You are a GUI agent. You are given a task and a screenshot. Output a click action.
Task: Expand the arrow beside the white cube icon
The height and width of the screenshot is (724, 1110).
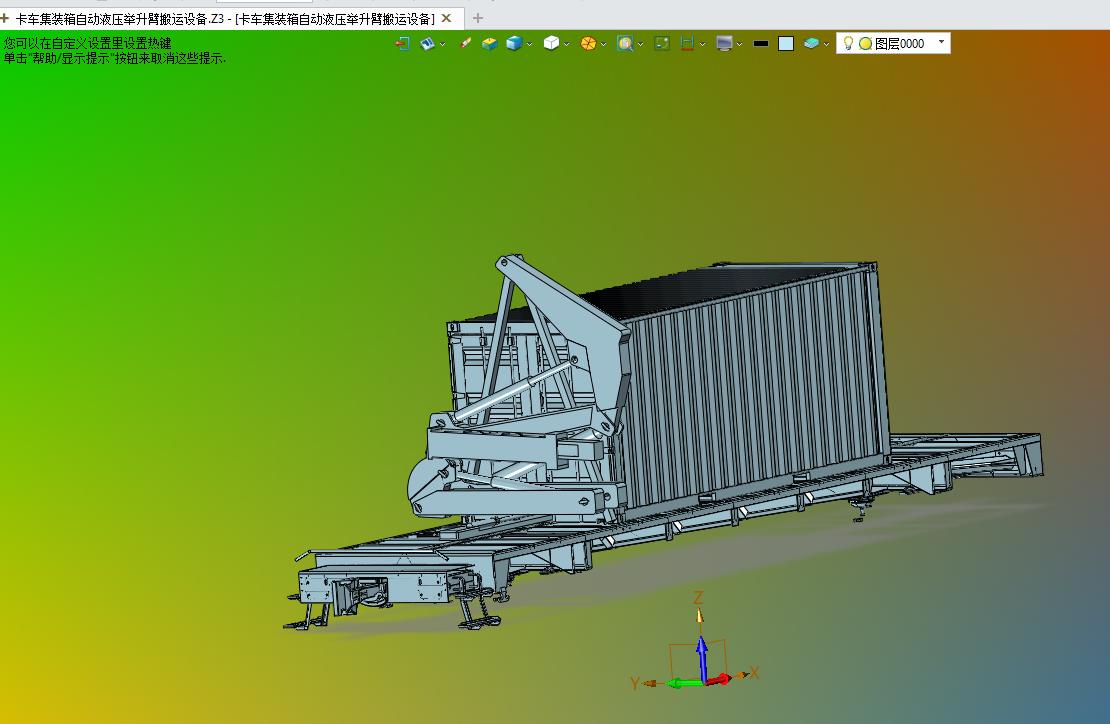tap(567, 45)
